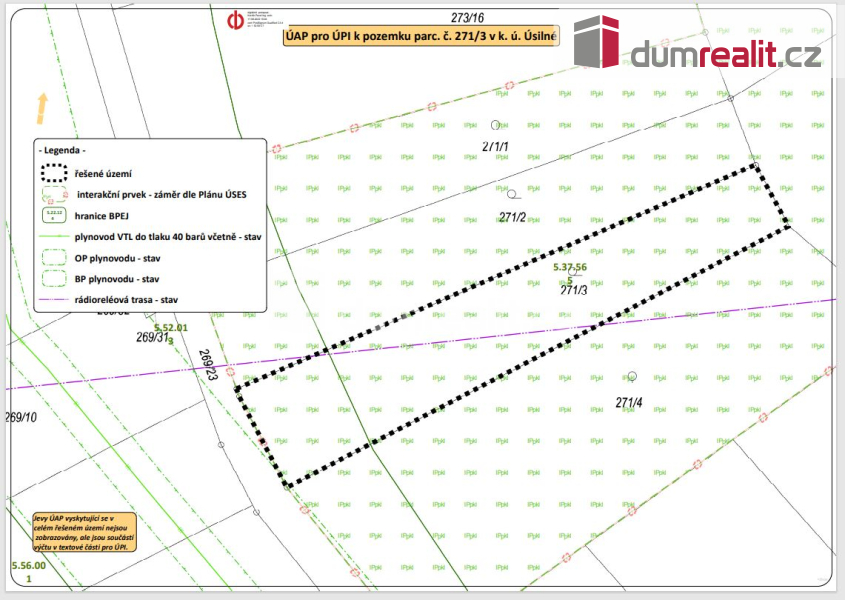Select parcel label 271/2
This screenshot has height=600, width=845.
coord(512,217)
